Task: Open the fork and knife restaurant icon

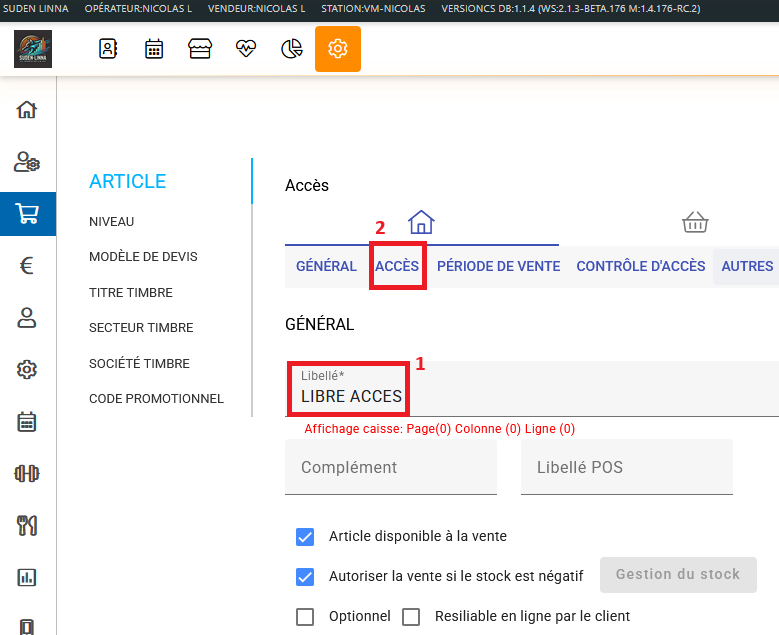Action: coord(27,525)
